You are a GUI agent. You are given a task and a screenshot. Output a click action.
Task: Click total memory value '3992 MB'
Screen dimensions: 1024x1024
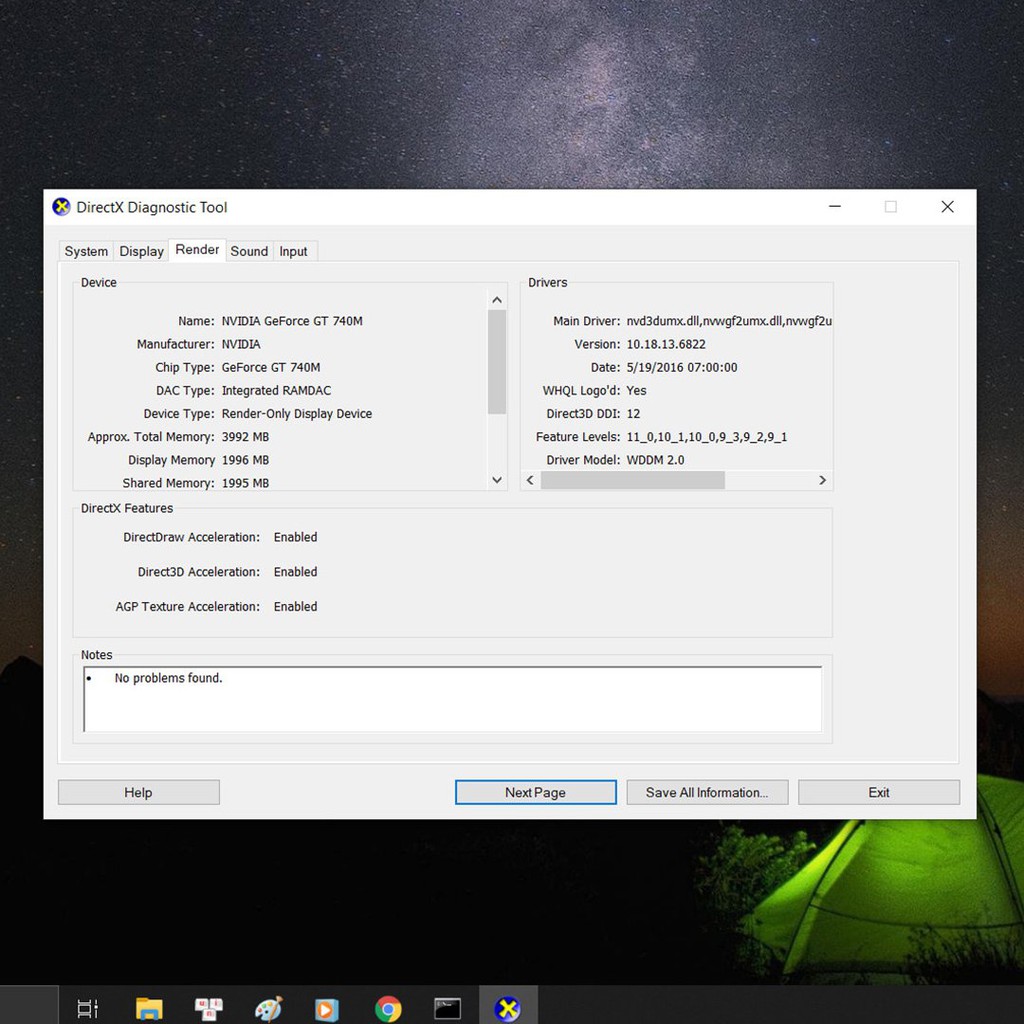click(x=246, y=437)
